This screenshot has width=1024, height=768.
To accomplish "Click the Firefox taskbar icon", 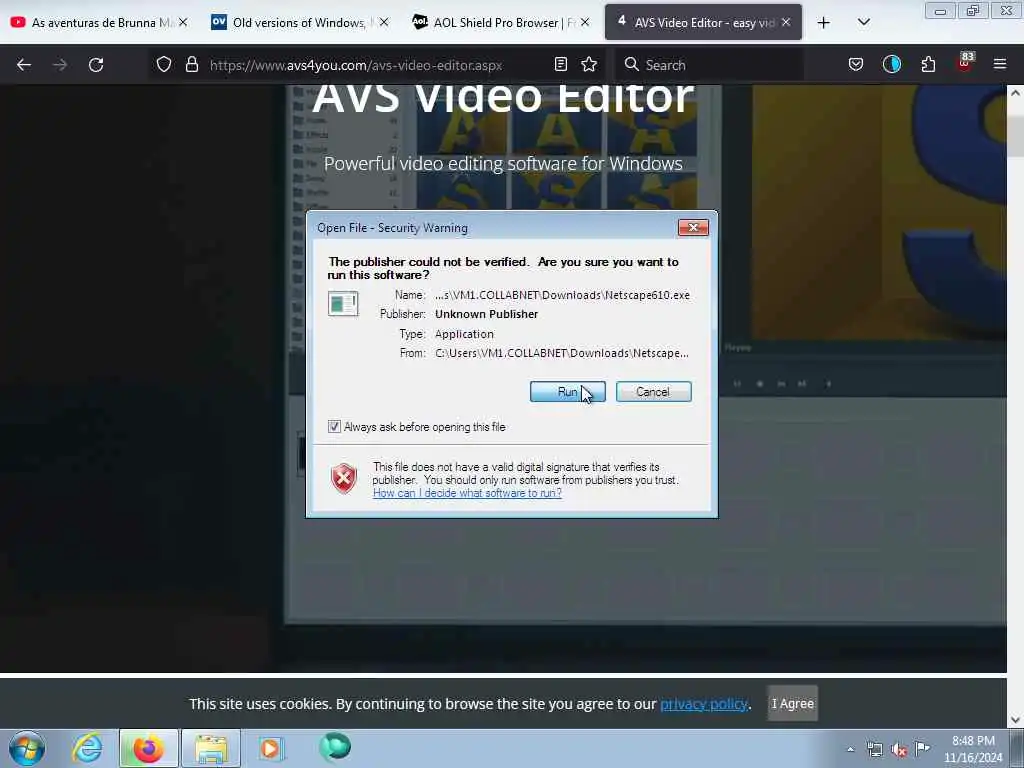I will click(x=148, y=748).
